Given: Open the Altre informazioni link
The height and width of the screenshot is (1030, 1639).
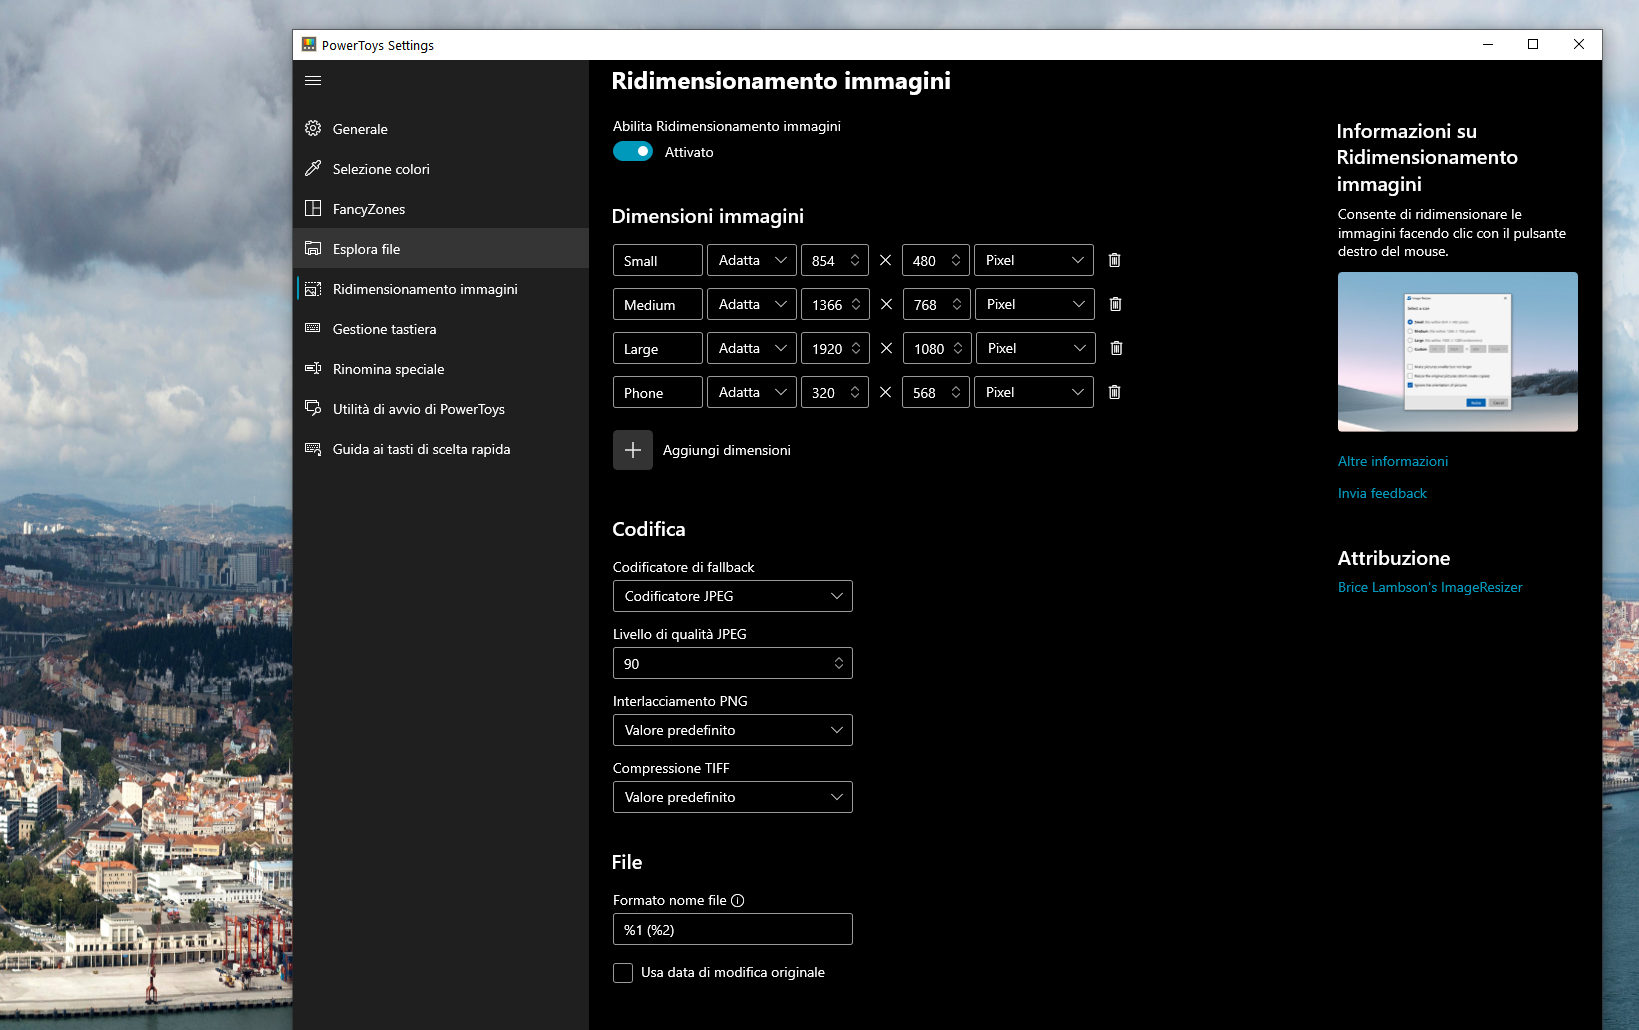Looking at the screenshot, I should (x=1393, y=461).
